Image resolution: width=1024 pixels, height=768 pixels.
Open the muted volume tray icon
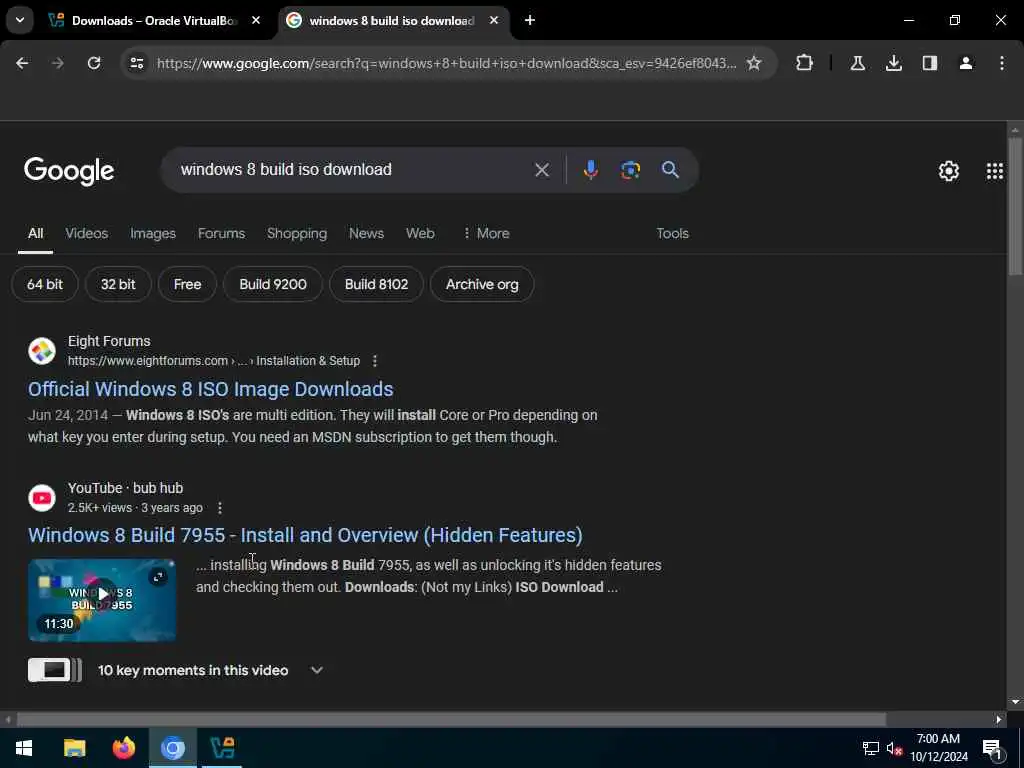click(894, 749)
